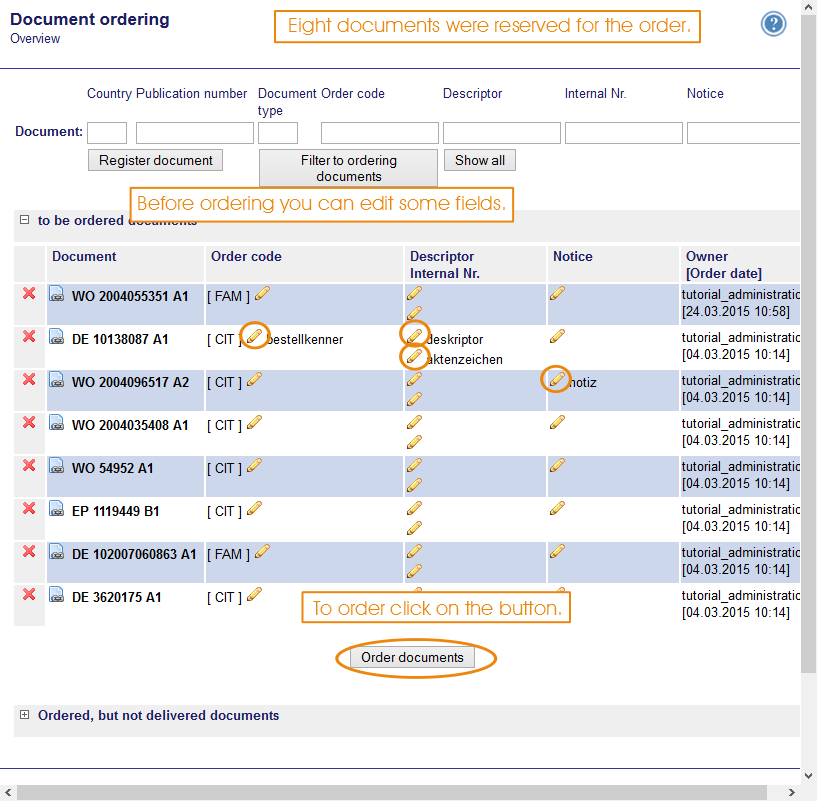Select the text DE 102007060863 A1
This screenshot has width=817, height=801.
coord(134,554)
